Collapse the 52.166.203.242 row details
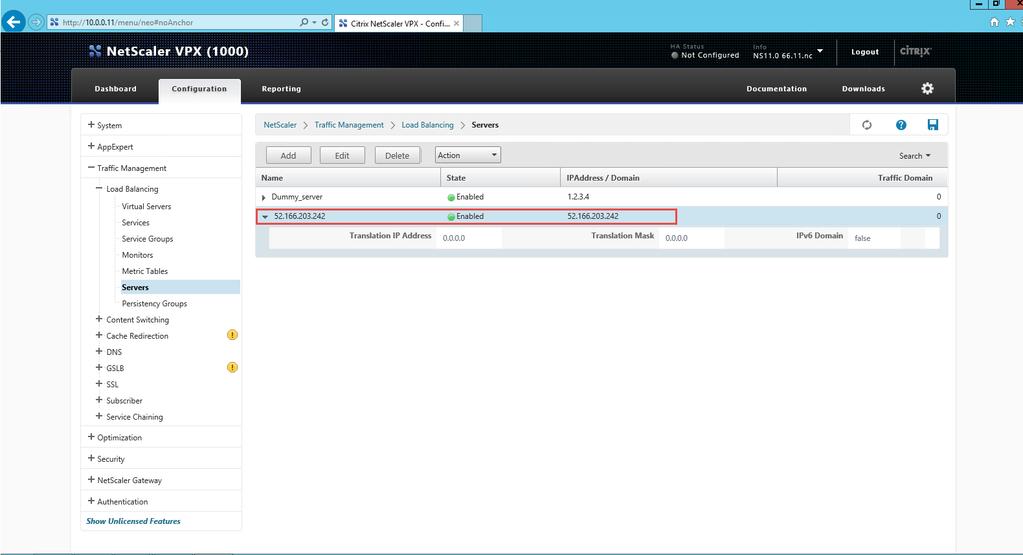This screenshot has width=1023, height=555. [265, 217]
